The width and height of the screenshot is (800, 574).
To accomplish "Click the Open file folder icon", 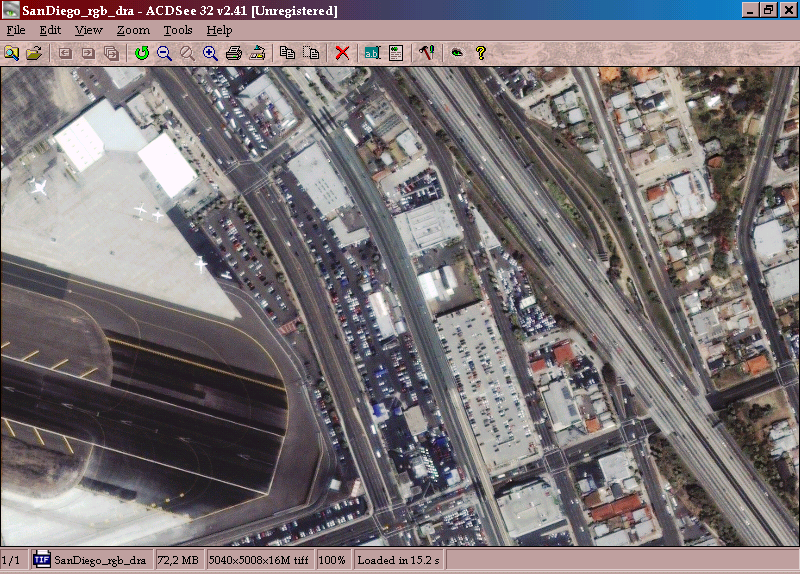I will point(34,53).
